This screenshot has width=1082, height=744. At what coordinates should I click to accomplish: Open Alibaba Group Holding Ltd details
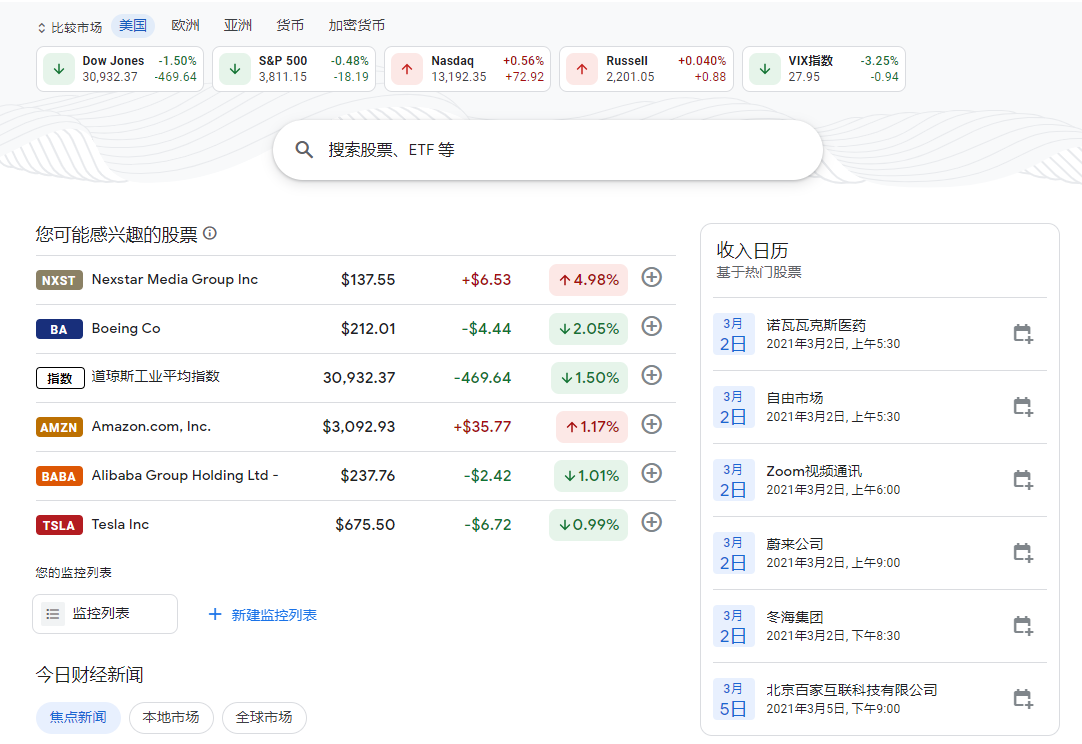coord(182,473)
